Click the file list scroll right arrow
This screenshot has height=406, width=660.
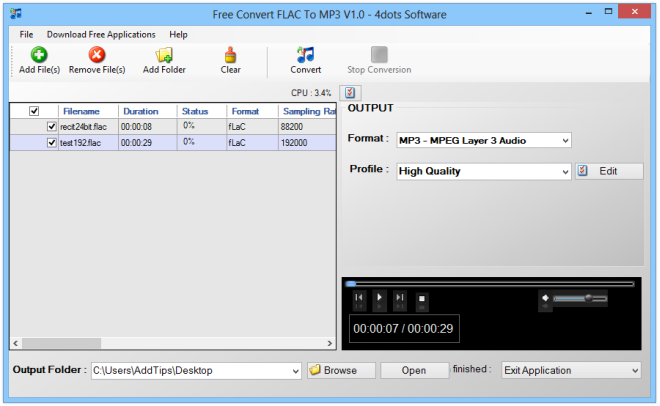click(330, 343)
